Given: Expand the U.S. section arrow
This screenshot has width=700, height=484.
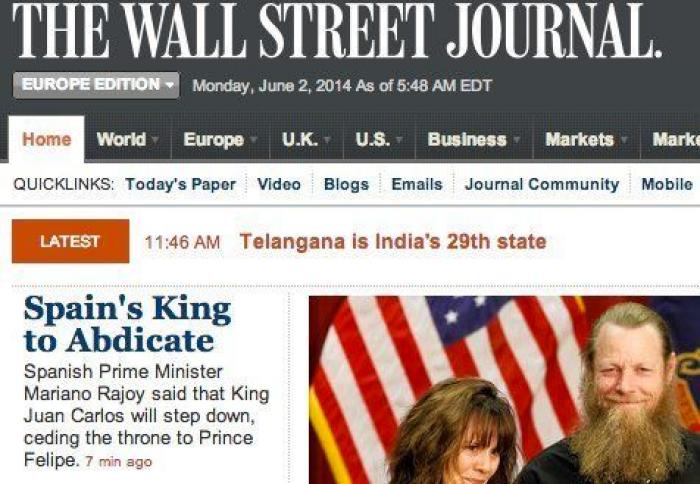Looking at the screenshot, I should (399, 140).
